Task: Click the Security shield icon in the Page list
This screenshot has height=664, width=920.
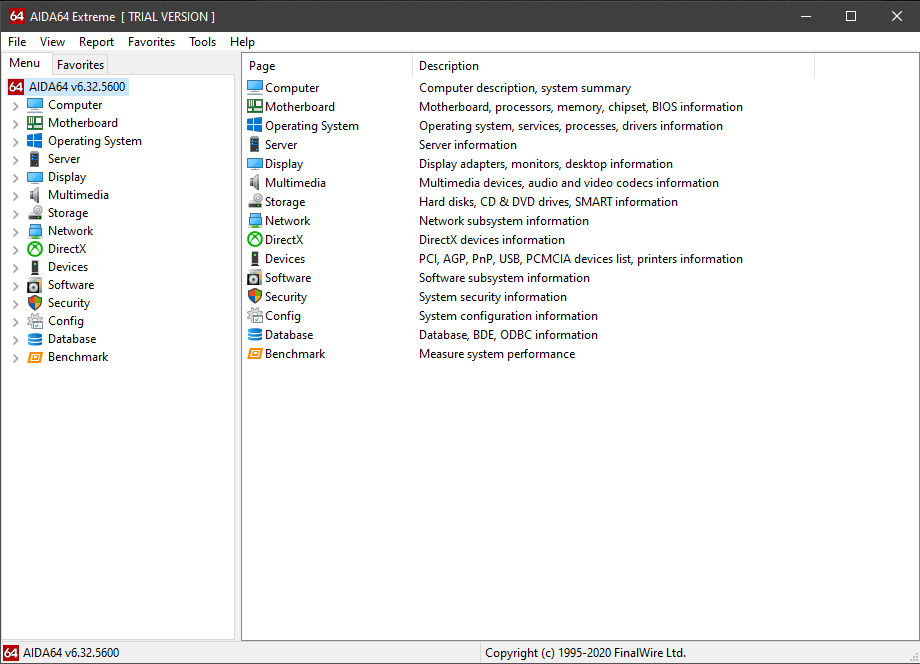Action: click(255, 296)
